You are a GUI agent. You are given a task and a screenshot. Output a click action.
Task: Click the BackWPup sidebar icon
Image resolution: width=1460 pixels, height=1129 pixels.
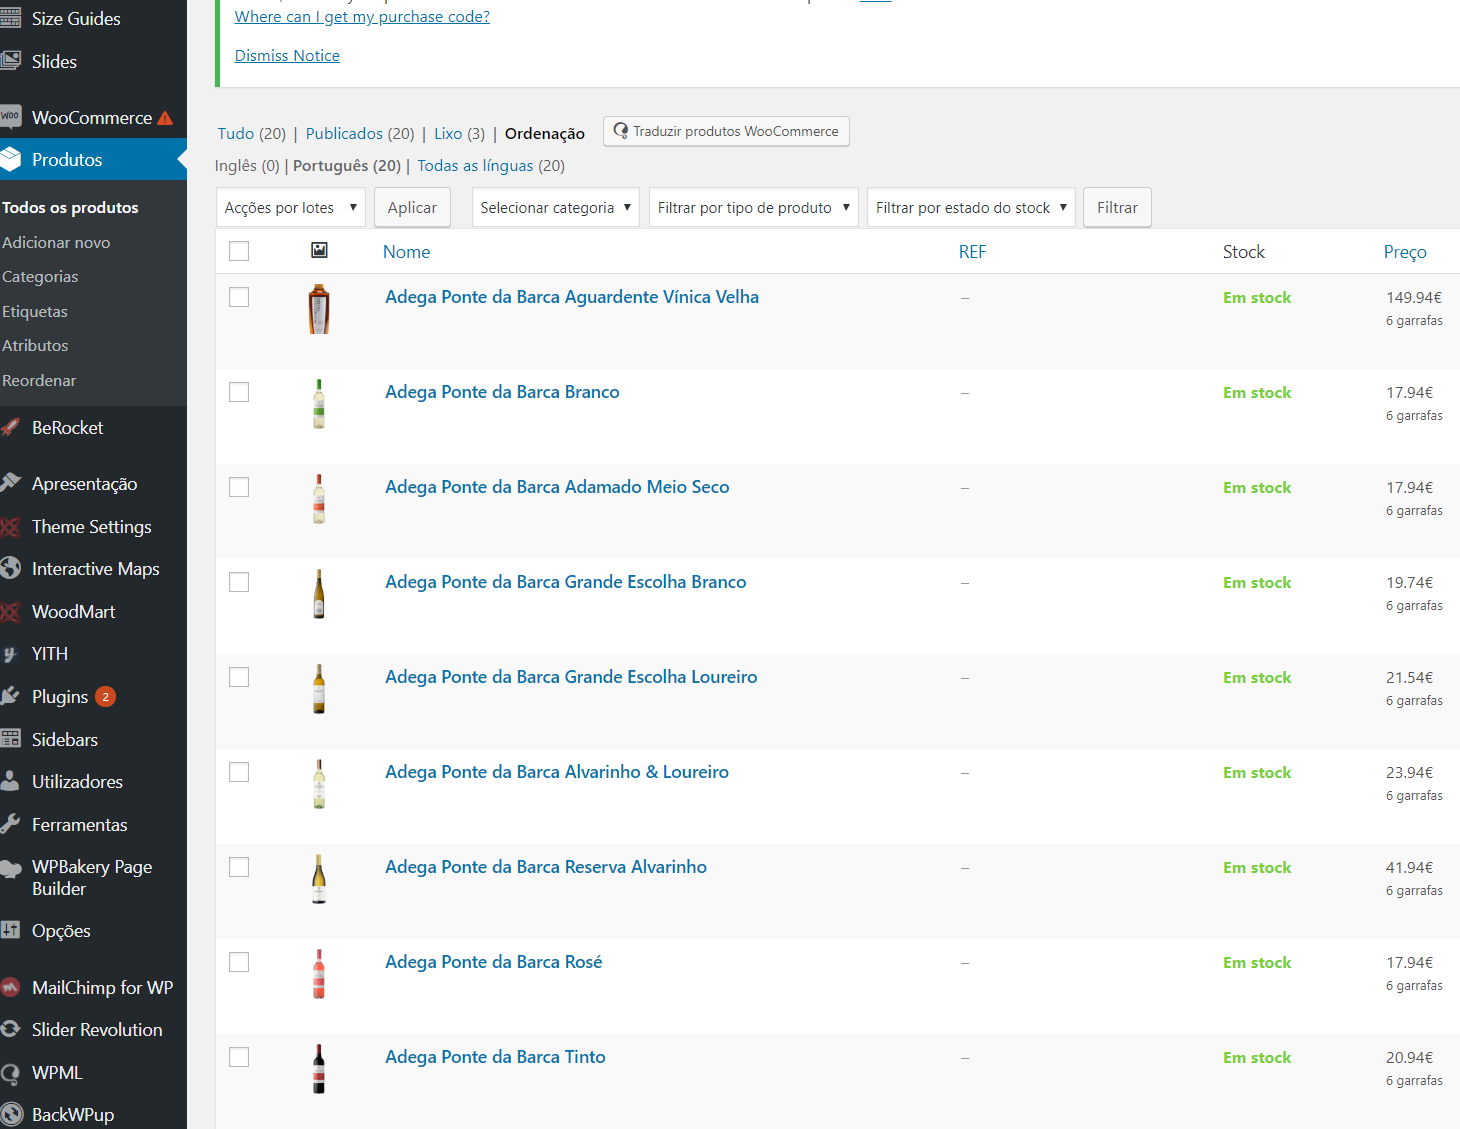coord(11,1114)
